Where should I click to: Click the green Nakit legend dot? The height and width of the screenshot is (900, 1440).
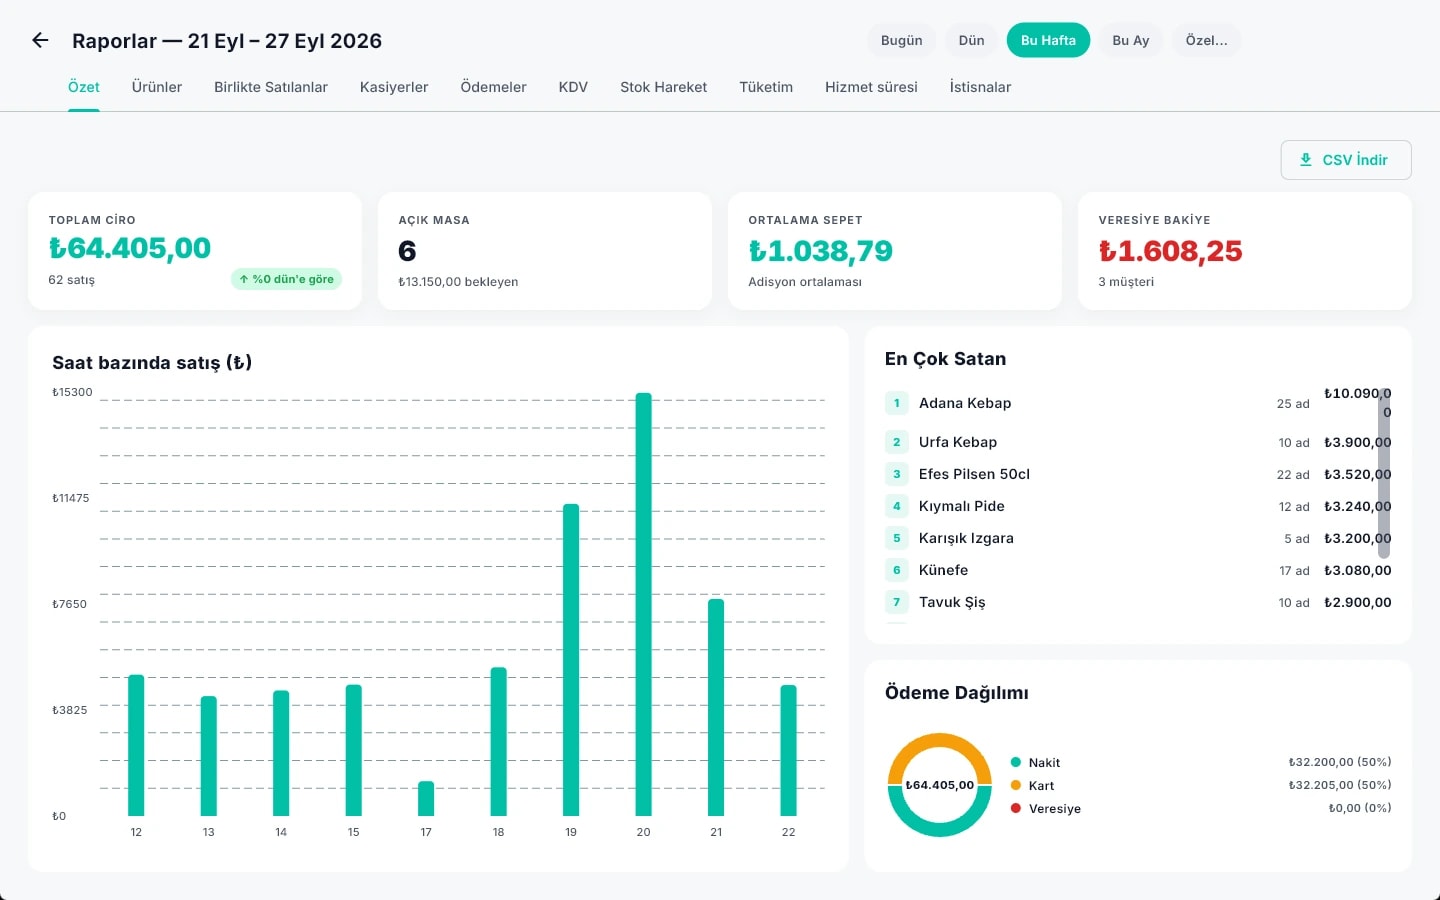[1016, 762]
